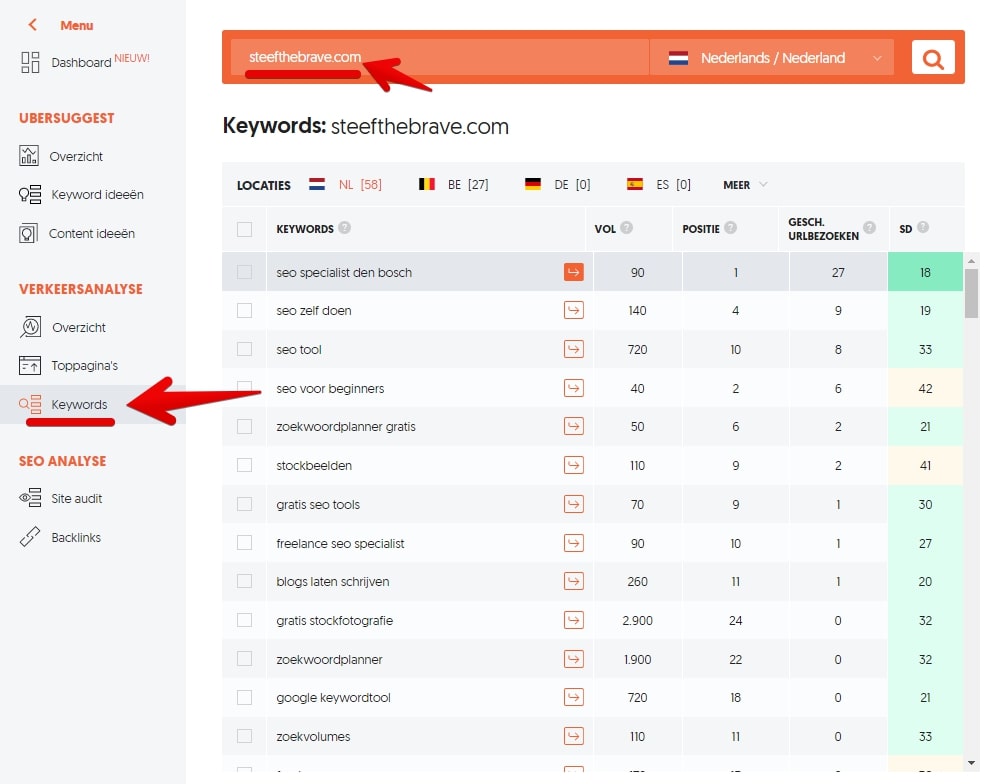
Task: Toggle select-all checkbox in table header
Action: coord(244,229)
